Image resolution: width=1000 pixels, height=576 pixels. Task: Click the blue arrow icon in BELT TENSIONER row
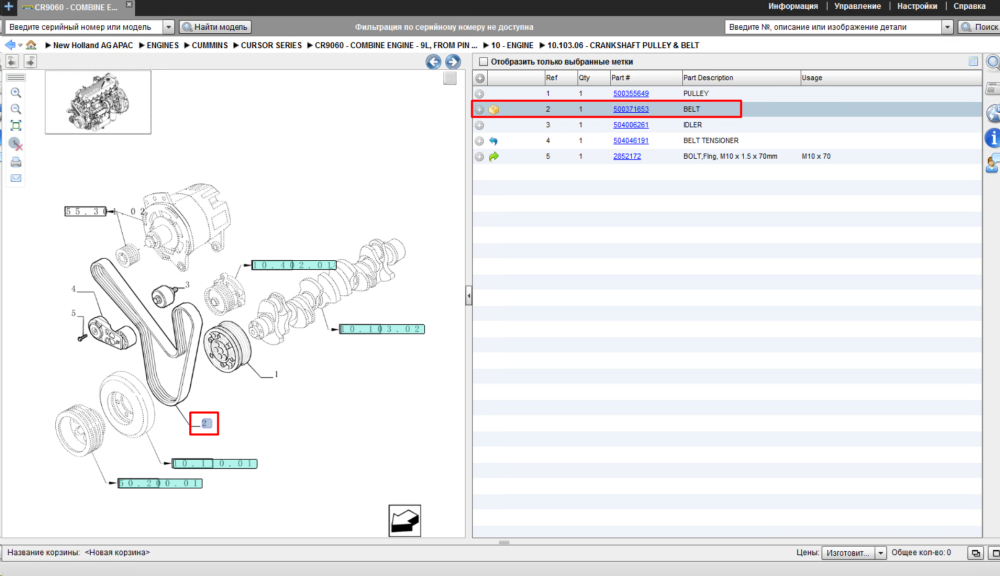(x=494, y=141)
